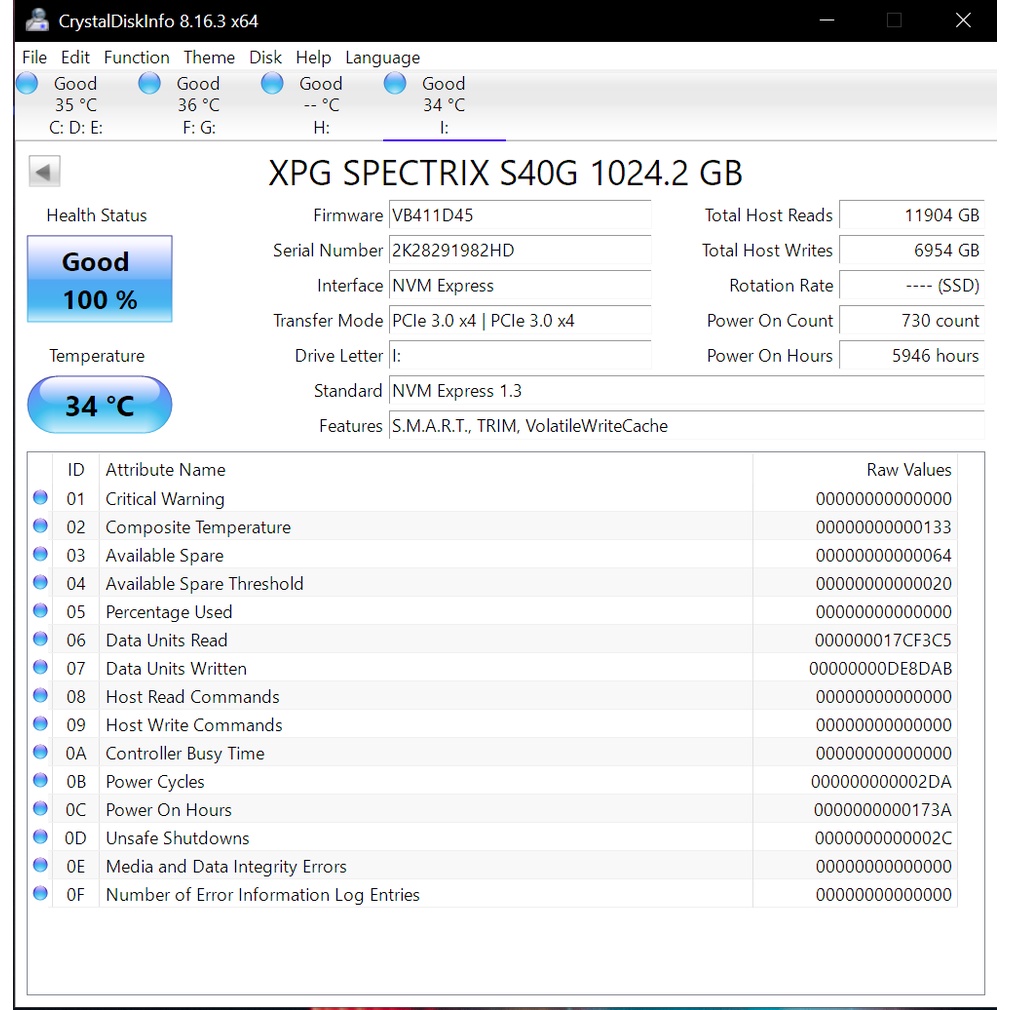Select the Data Units Written row
Image resolution: width=1010 pixels, height=1010 pixels.
click(x=400, y=668)
